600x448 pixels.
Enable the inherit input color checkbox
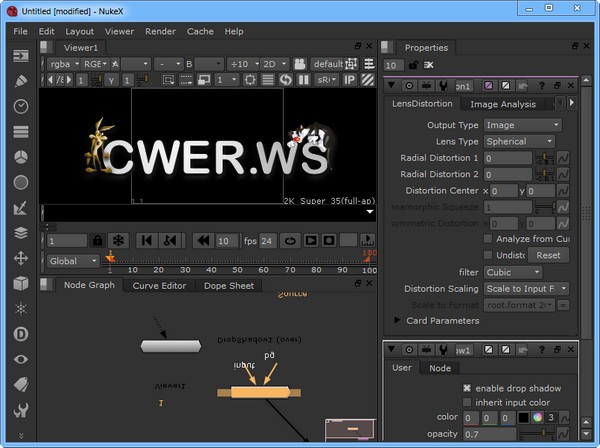pyautogui.click(x=467, y=402)
